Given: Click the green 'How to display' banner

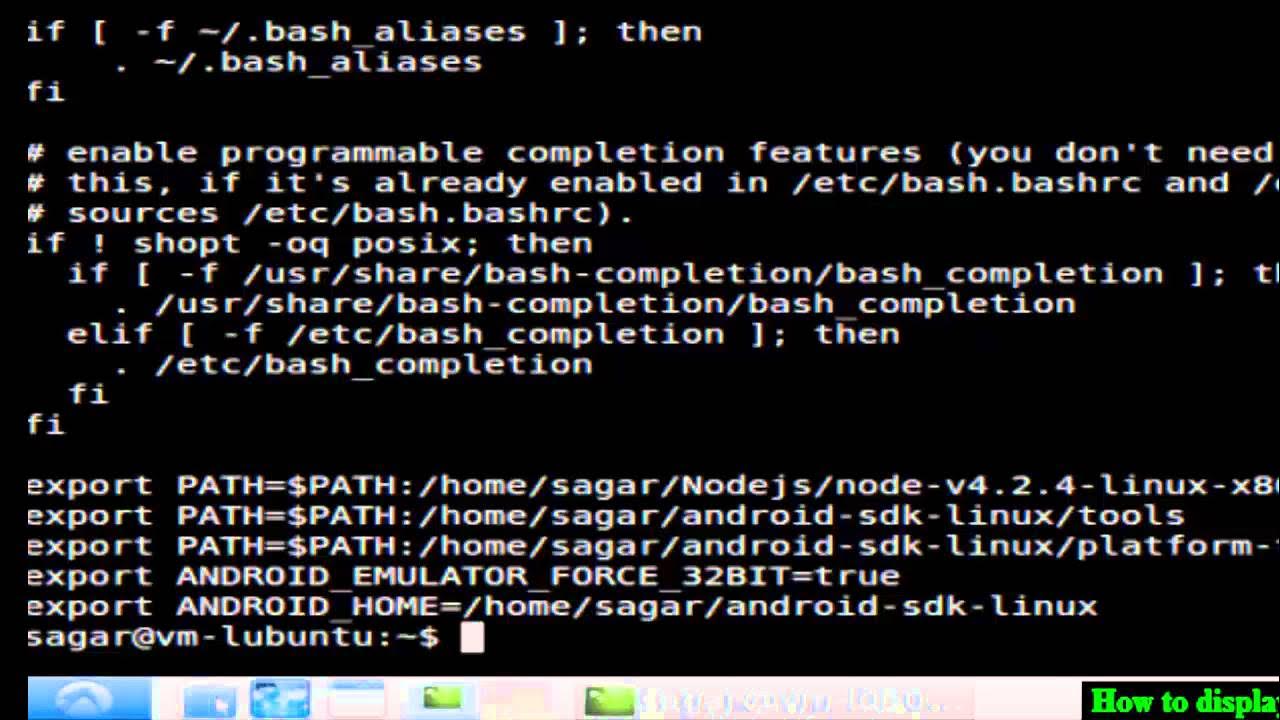Looking at the screenshot, I should [x=1181, y=700].
